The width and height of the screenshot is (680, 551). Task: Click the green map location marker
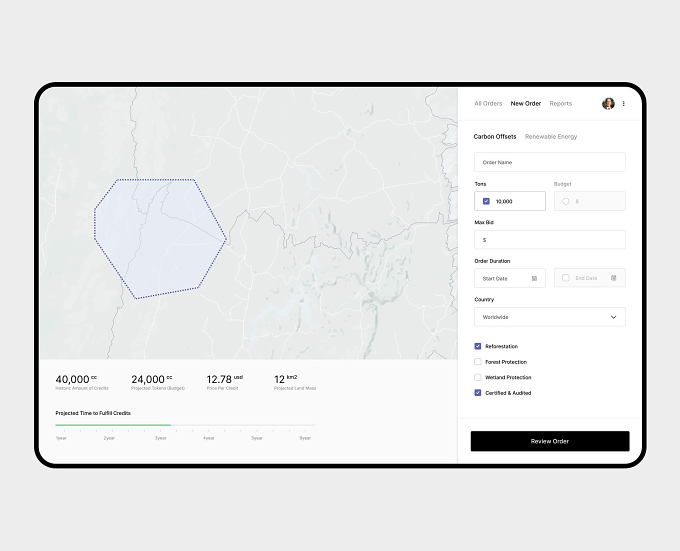tap(371, 294)
